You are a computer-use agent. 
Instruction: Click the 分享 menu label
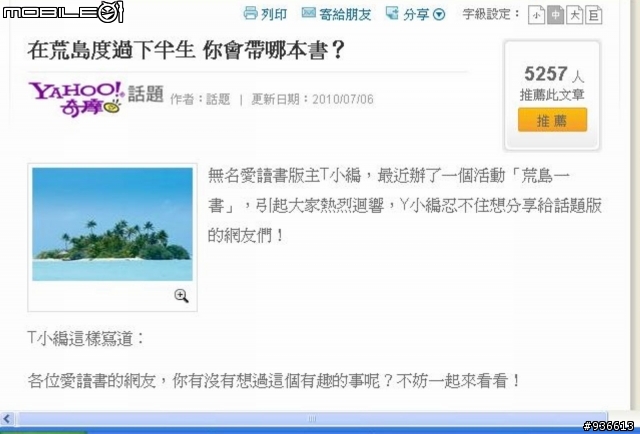(416, 15)
